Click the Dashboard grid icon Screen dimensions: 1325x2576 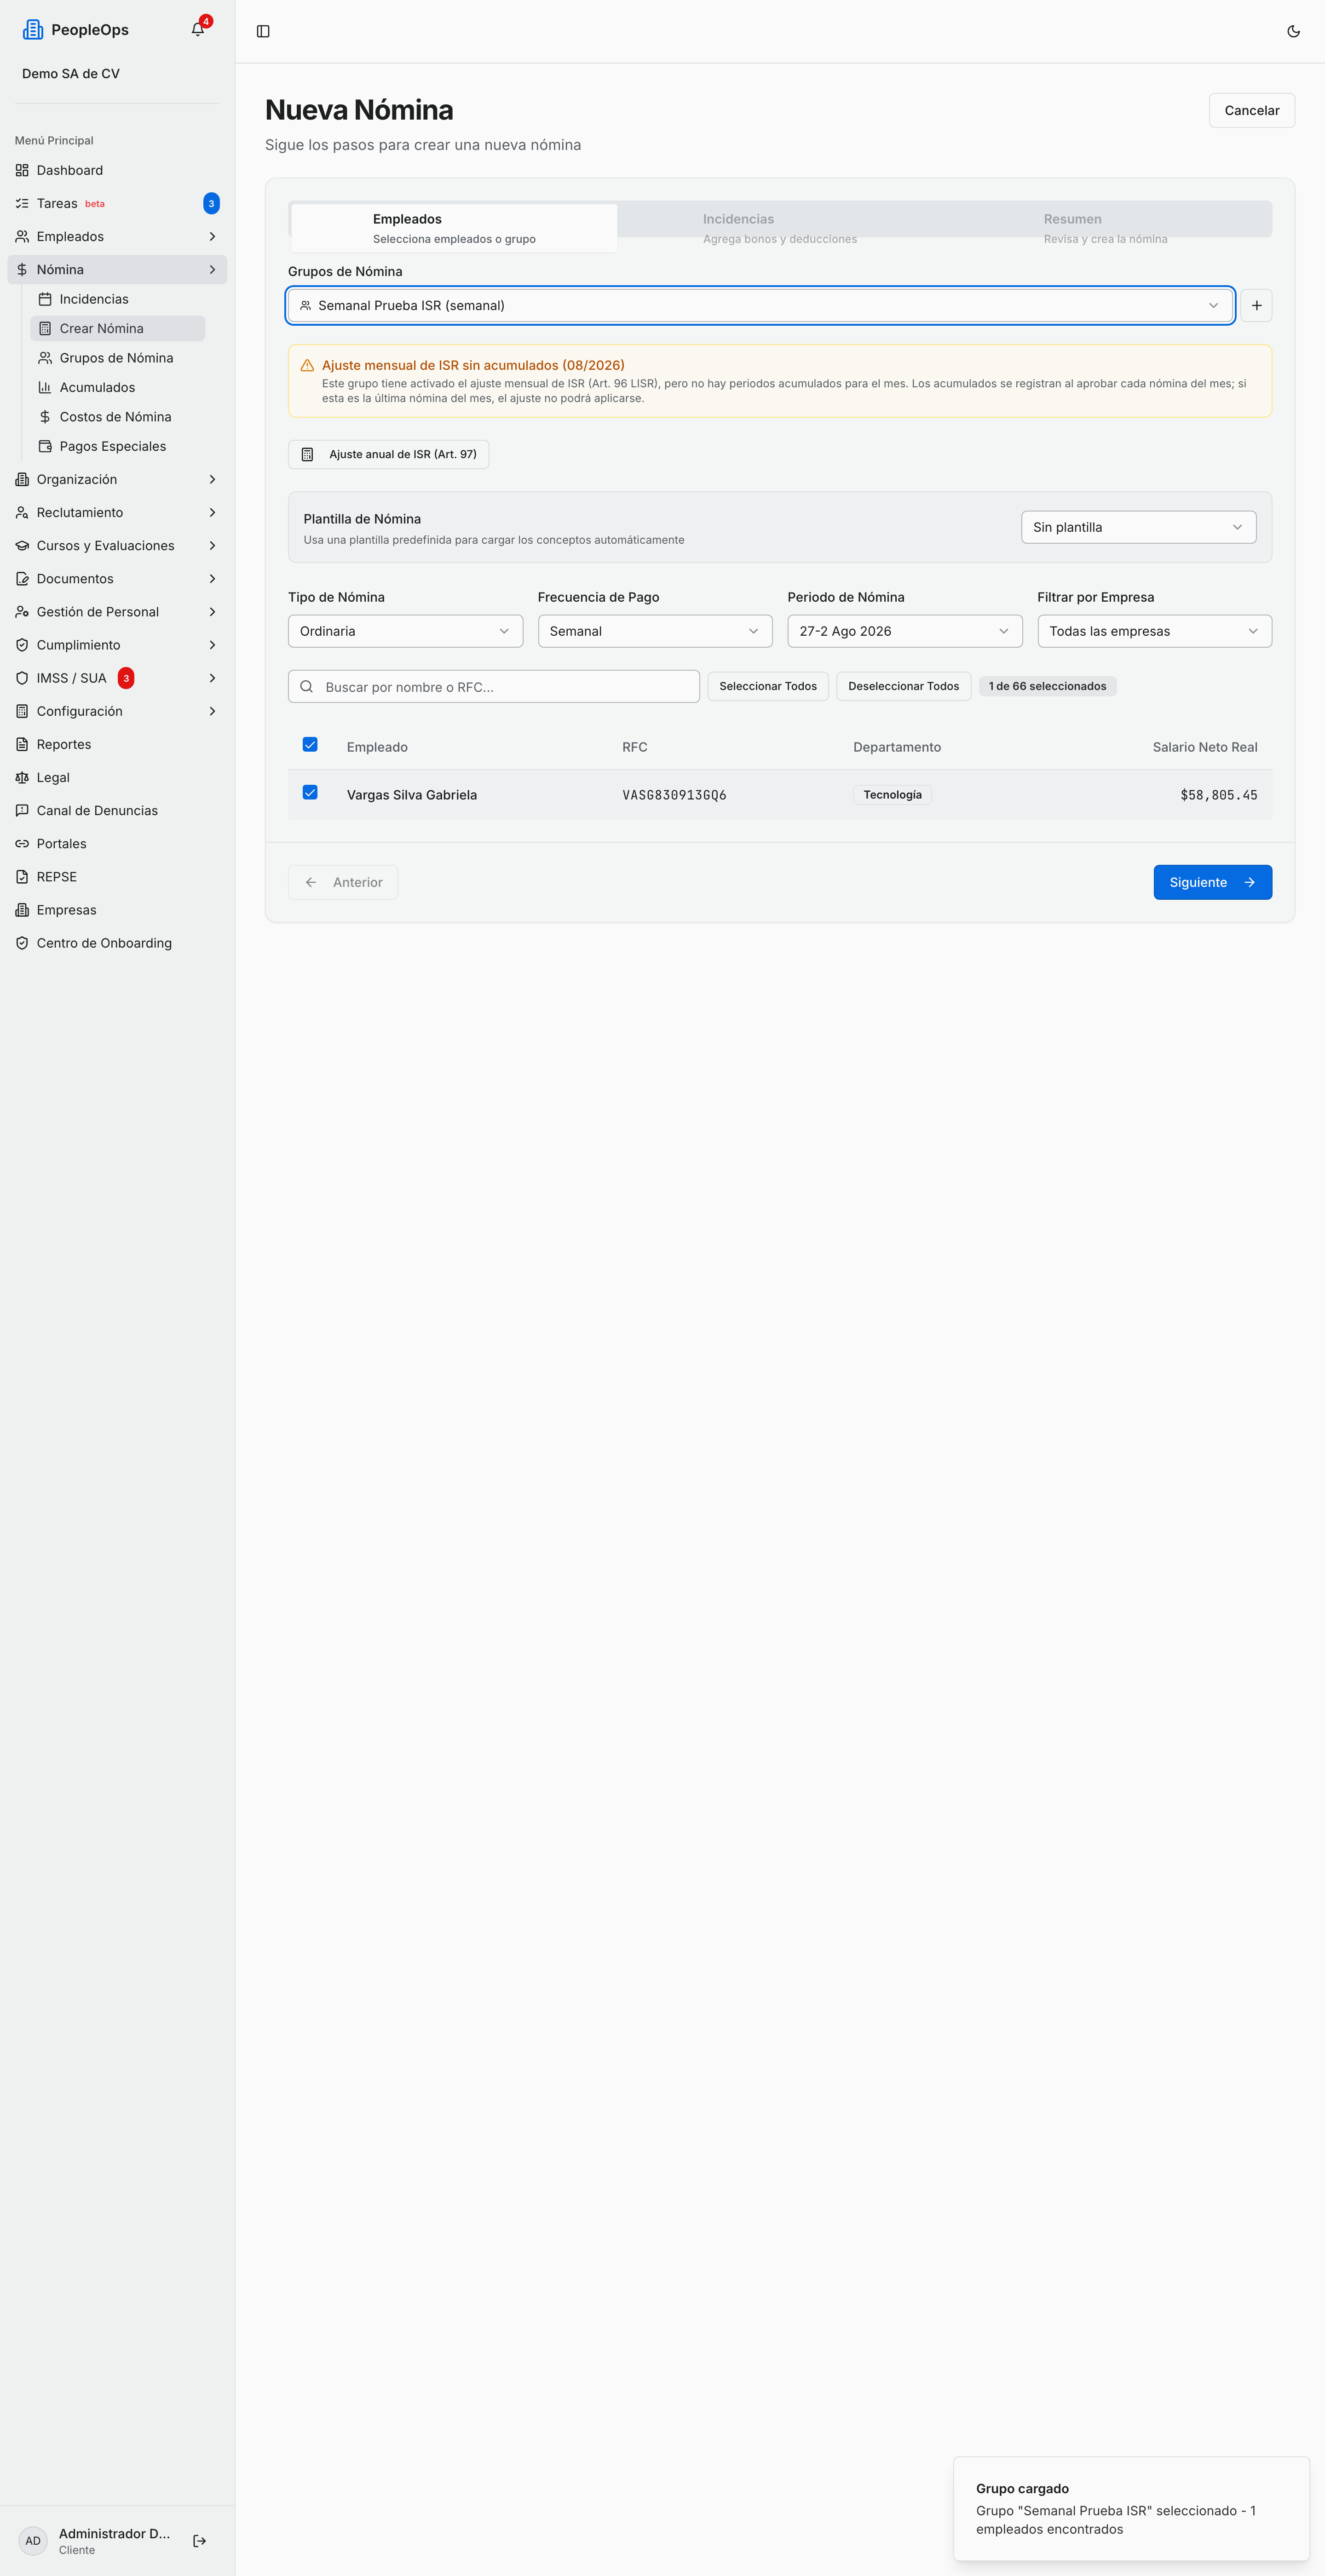(22, 170)
